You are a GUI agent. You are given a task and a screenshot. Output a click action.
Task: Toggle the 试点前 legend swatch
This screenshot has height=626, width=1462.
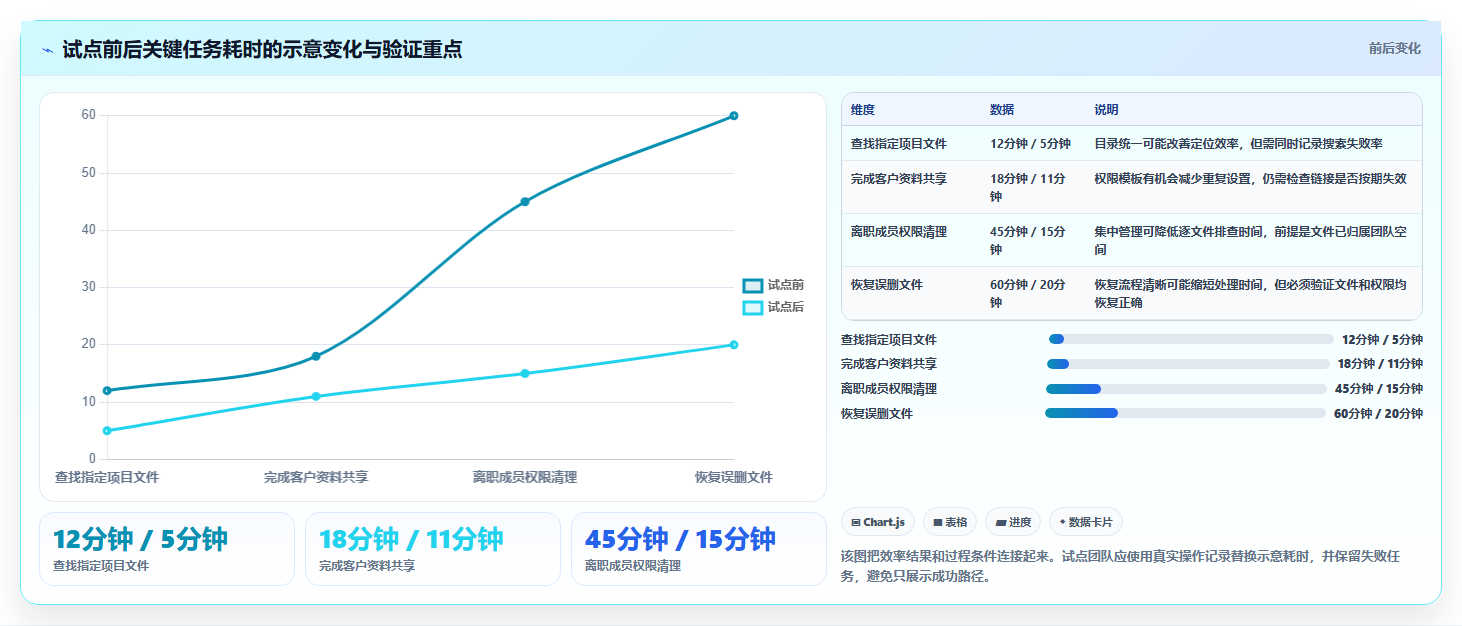[753, 286]
